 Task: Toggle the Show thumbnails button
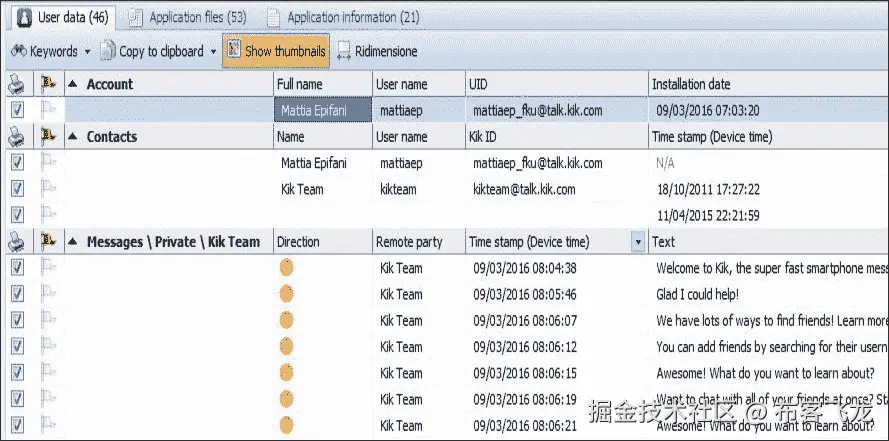[276, 51]
